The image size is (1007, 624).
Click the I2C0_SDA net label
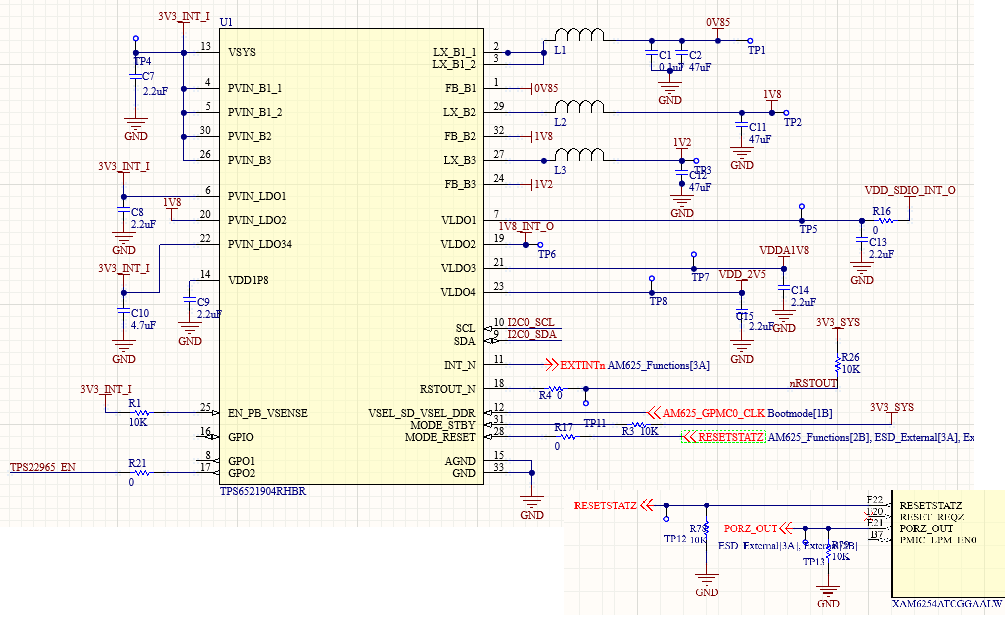point(532,334)
